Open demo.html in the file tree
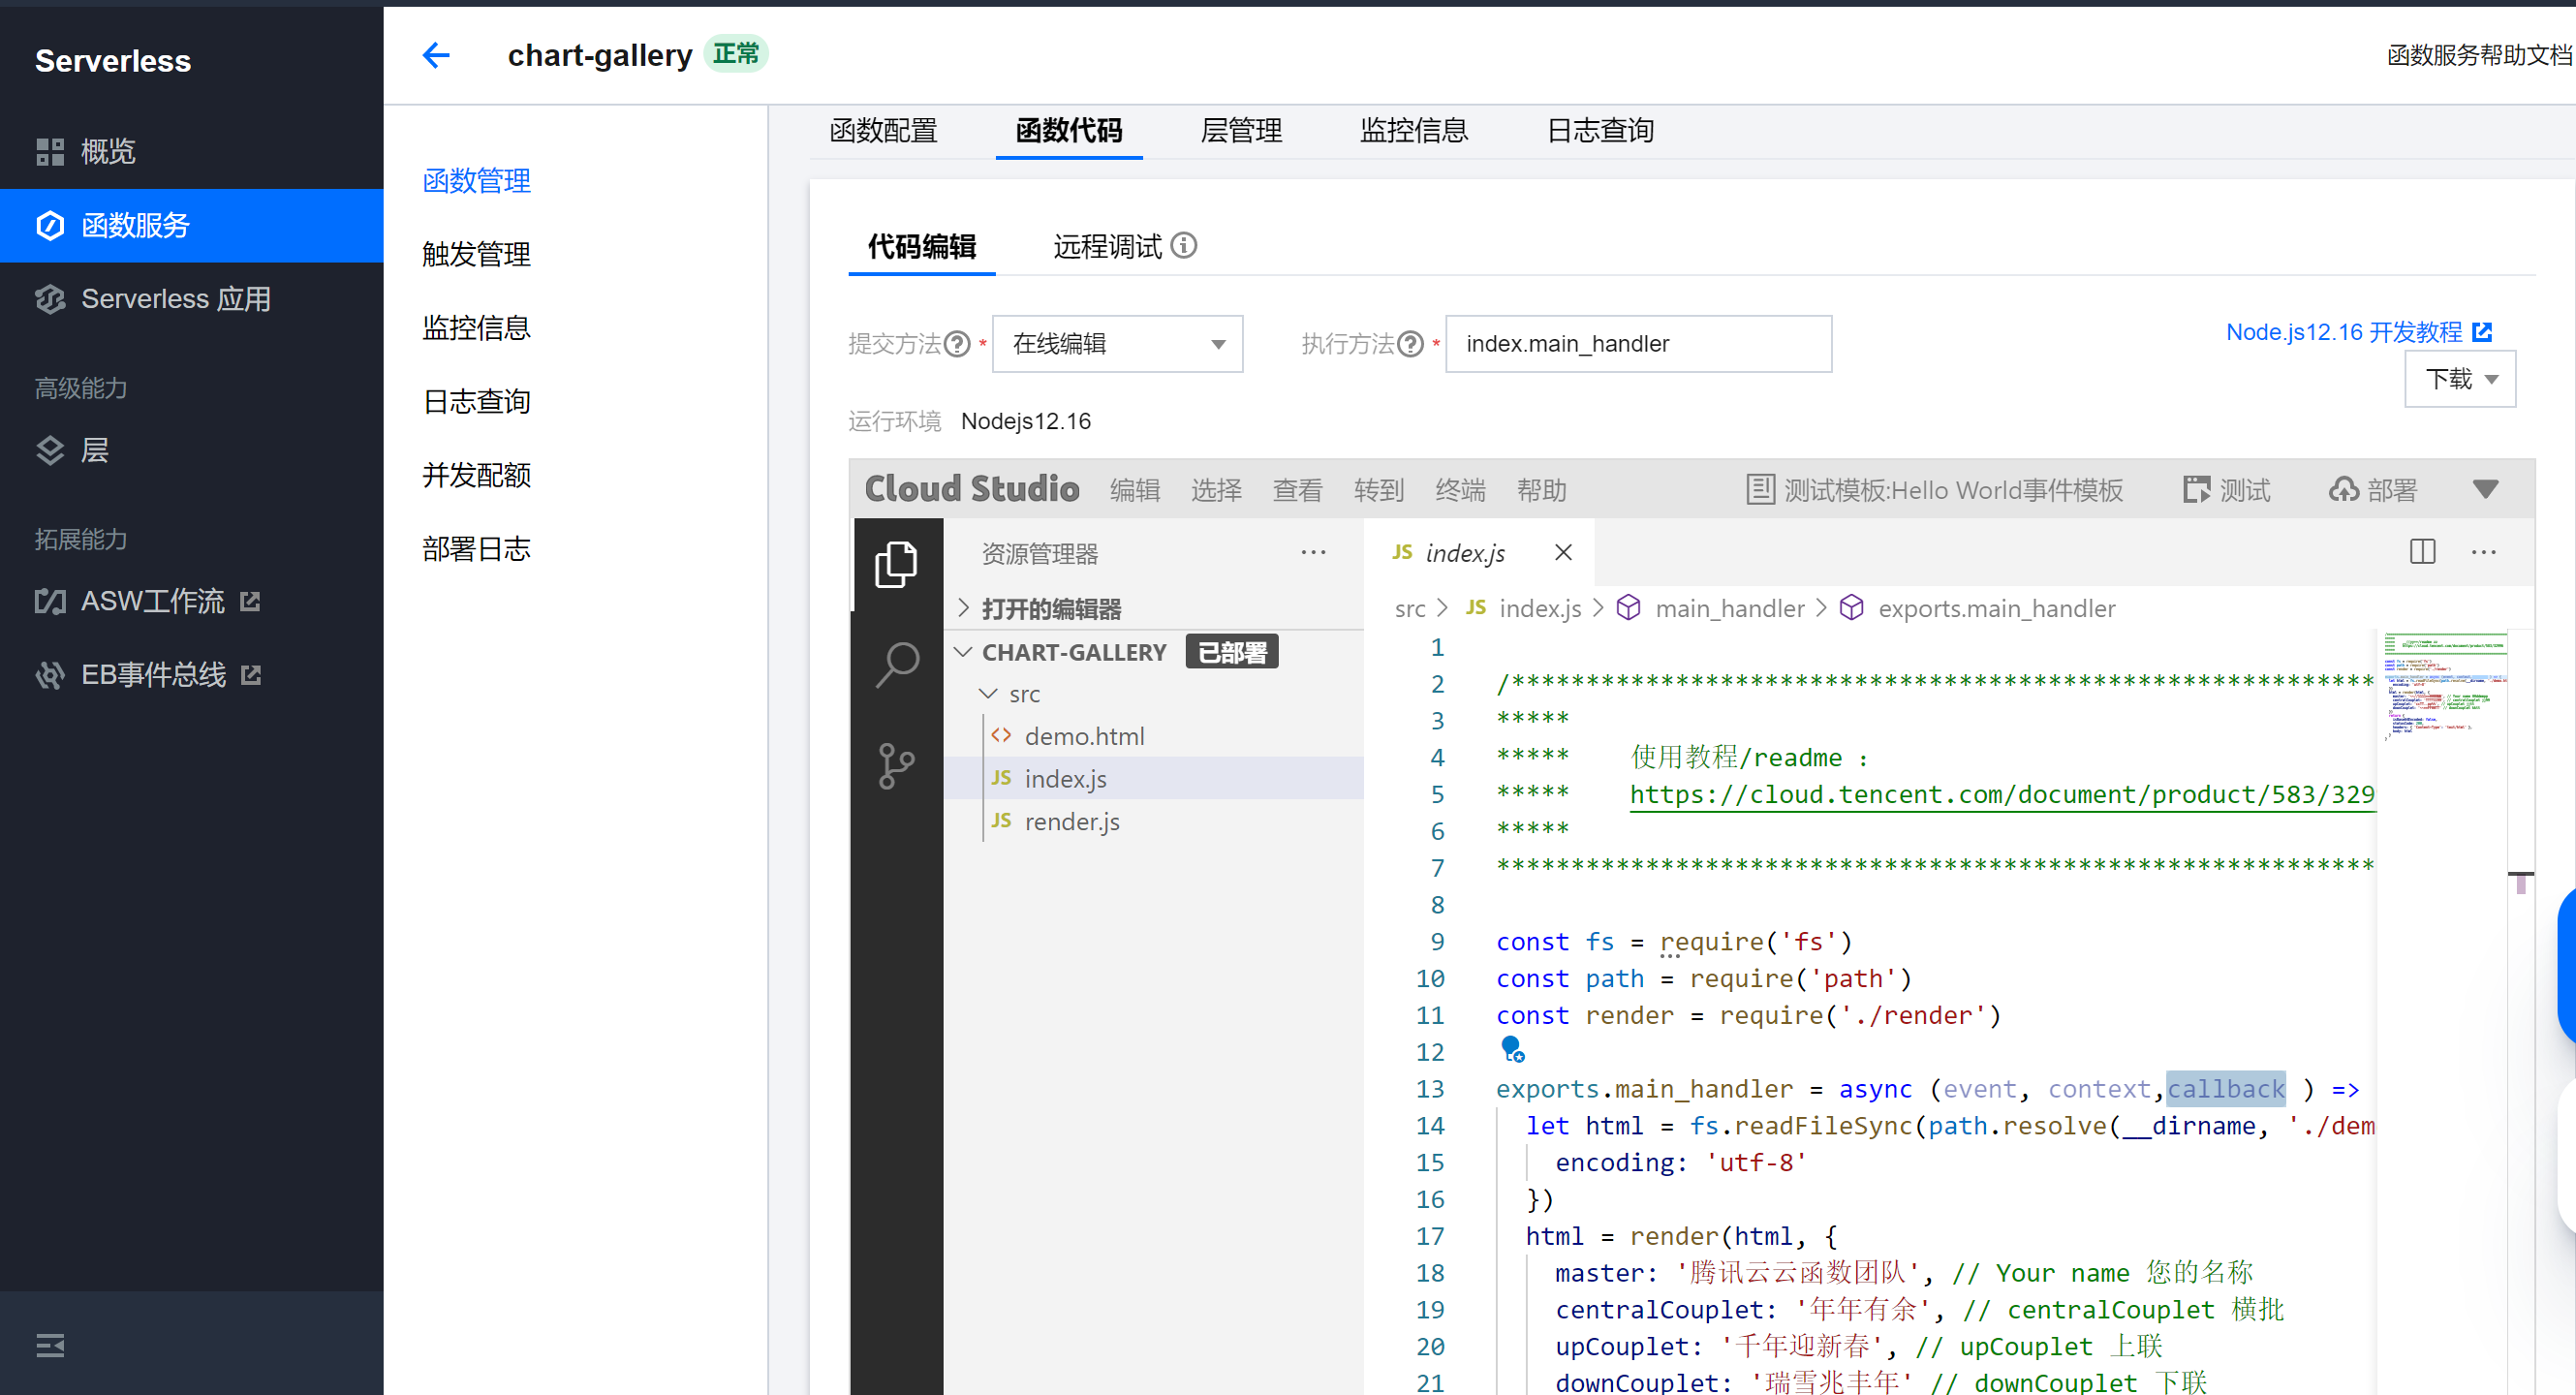Screen dimensions: 2576x1395 tap(1155, 736)
